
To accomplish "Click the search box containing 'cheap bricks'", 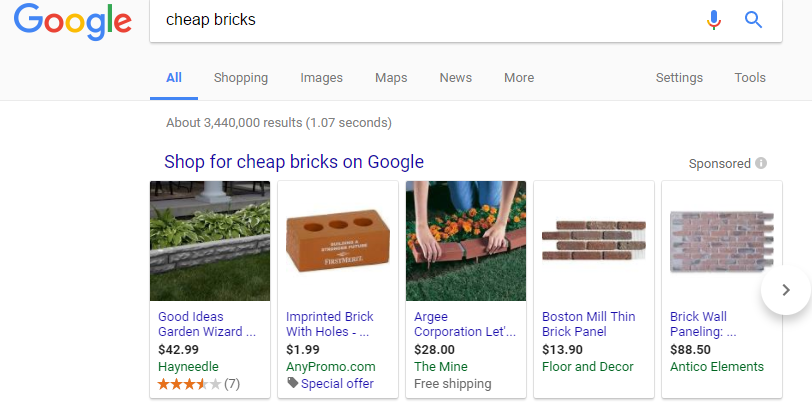I will (x=420, y=20).
